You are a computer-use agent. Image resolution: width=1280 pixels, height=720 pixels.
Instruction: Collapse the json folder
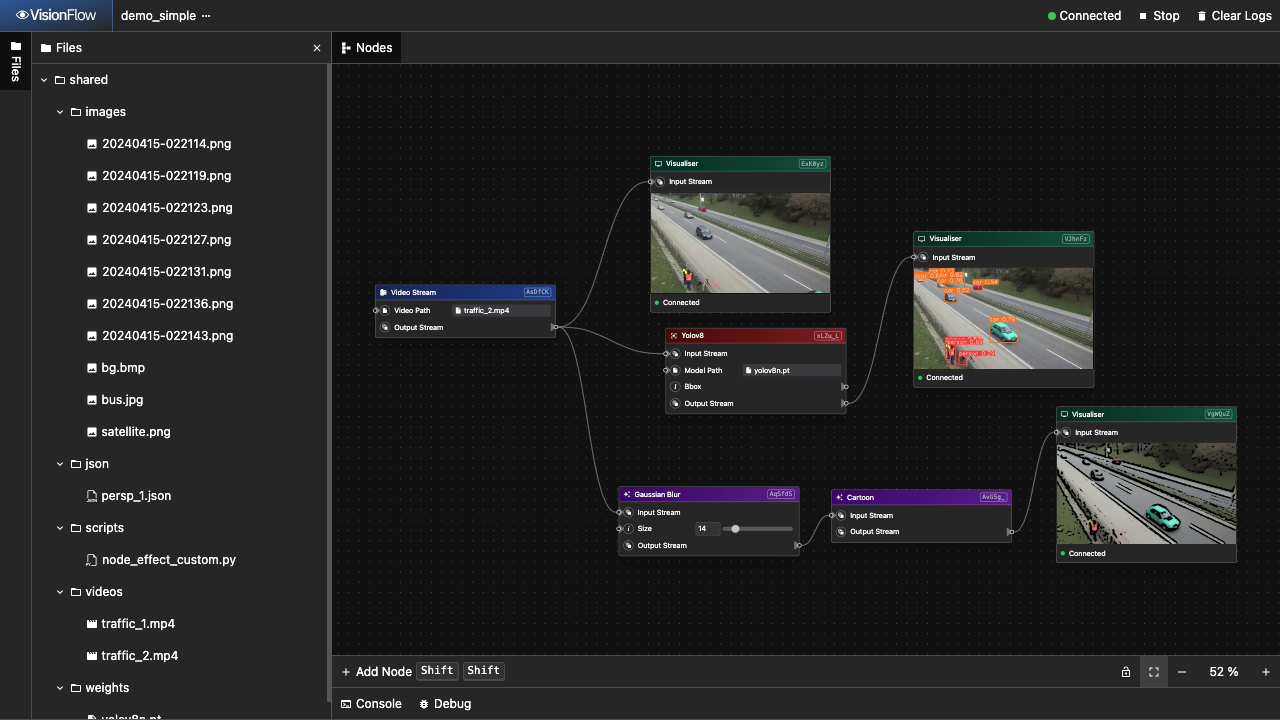(60, 464)
